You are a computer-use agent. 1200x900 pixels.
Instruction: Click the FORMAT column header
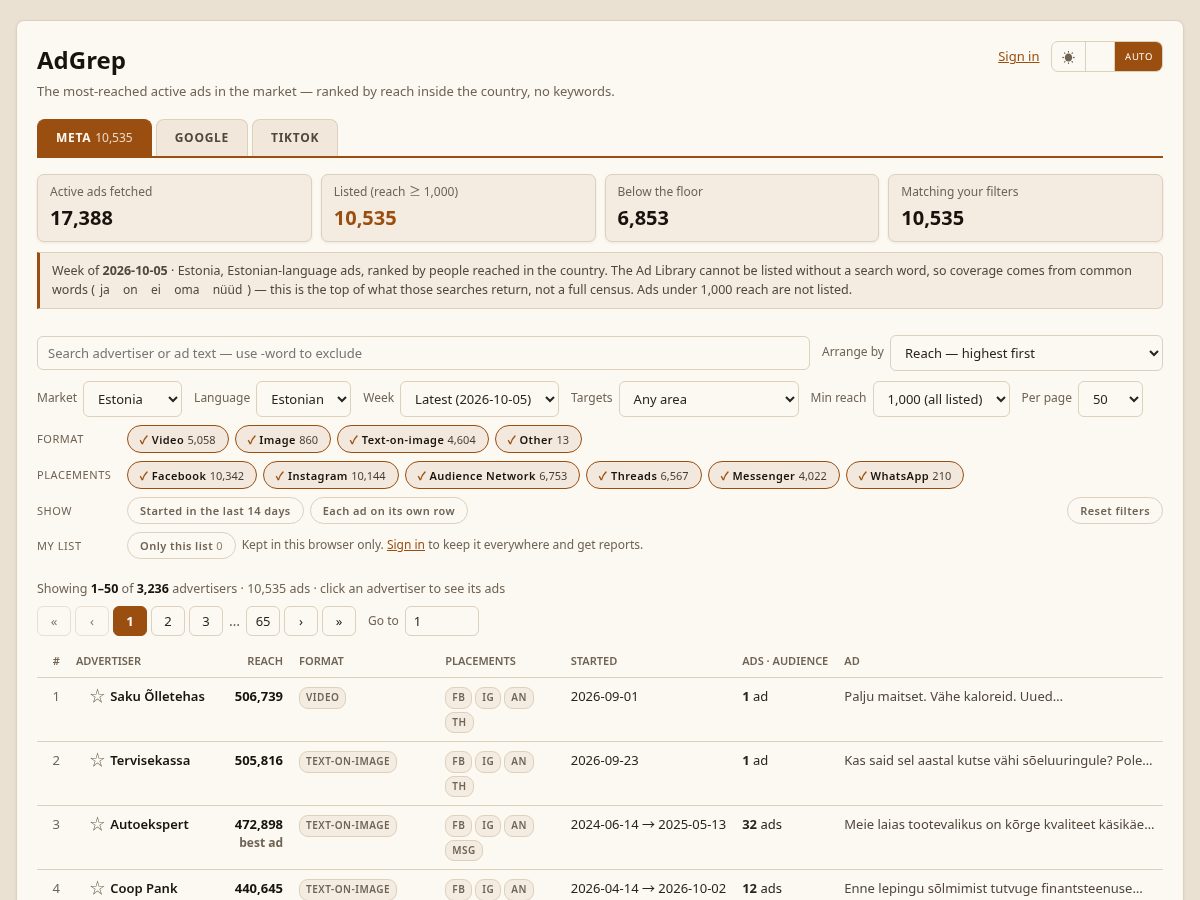coord(321,661)
